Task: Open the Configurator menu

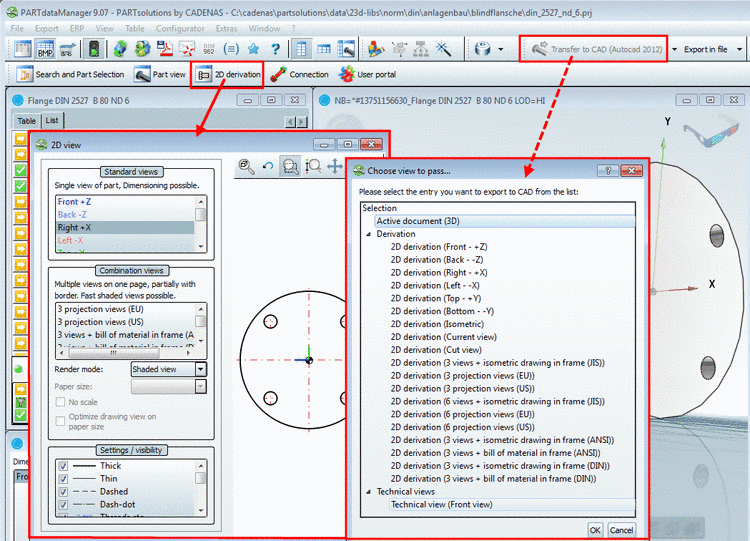Action: tap(180, 29)
